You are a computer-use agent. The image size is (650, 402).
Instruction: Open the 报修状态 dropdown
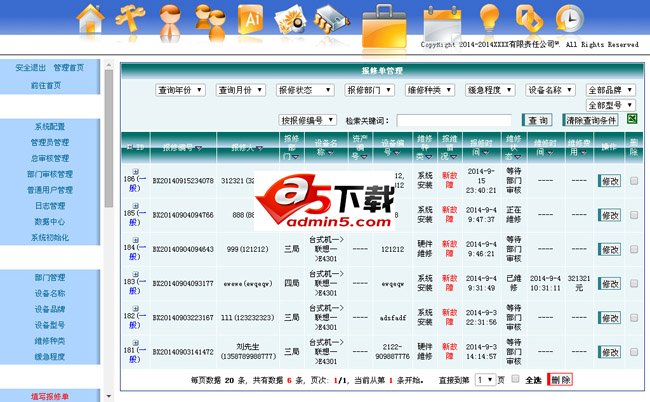pyautogui.click(x=305, y=90)
